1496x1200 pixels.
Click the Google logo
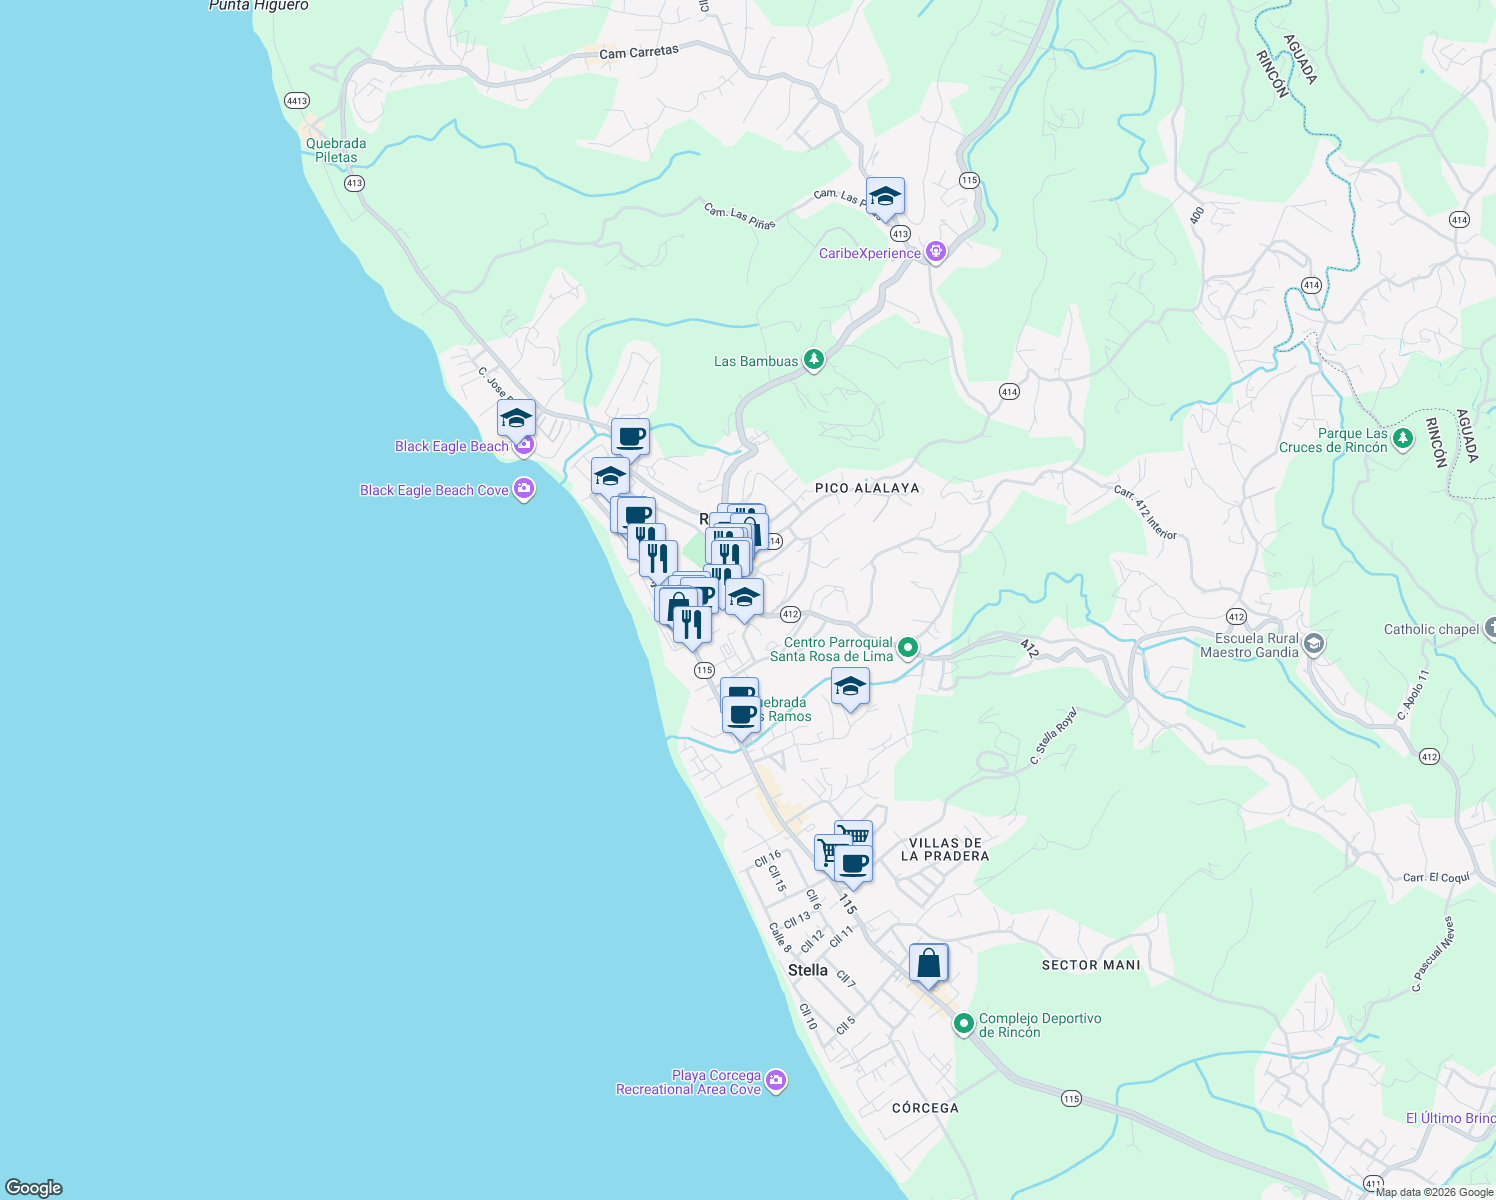(x=32, y=1189)
